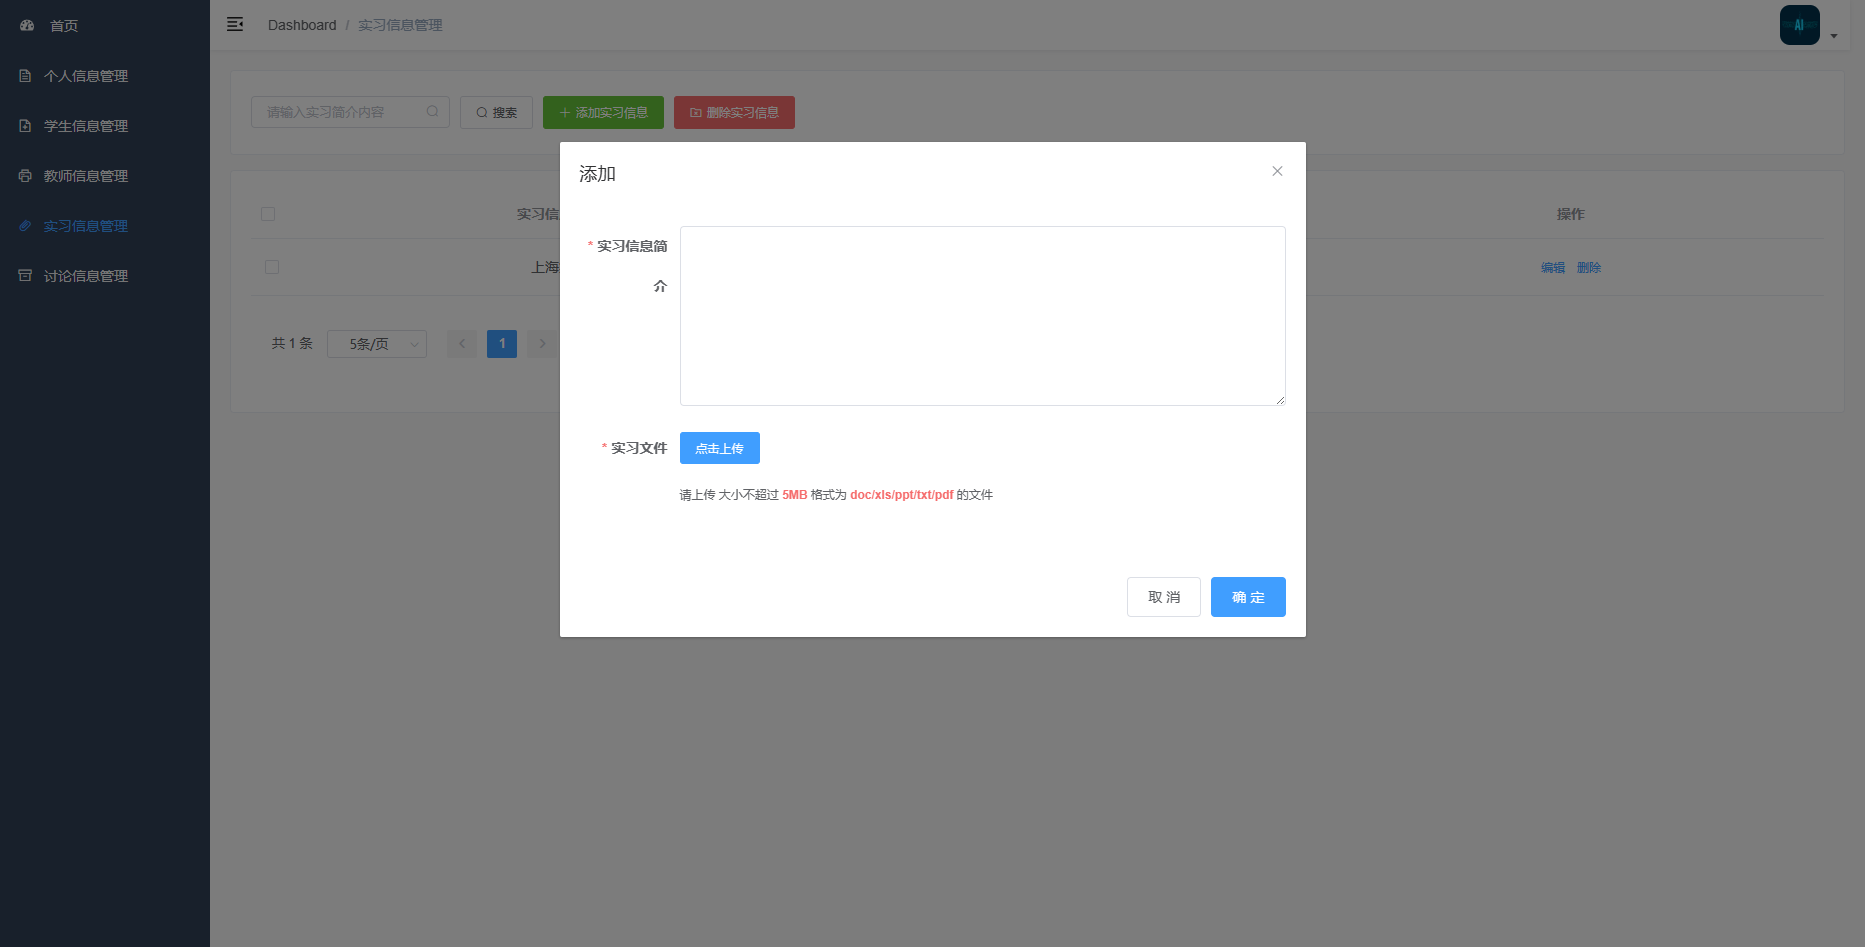Viewport: 1865px width, 947px height.
Task: Toggle the select-all checkbox in the table header
Action: (x=268, y=214)
